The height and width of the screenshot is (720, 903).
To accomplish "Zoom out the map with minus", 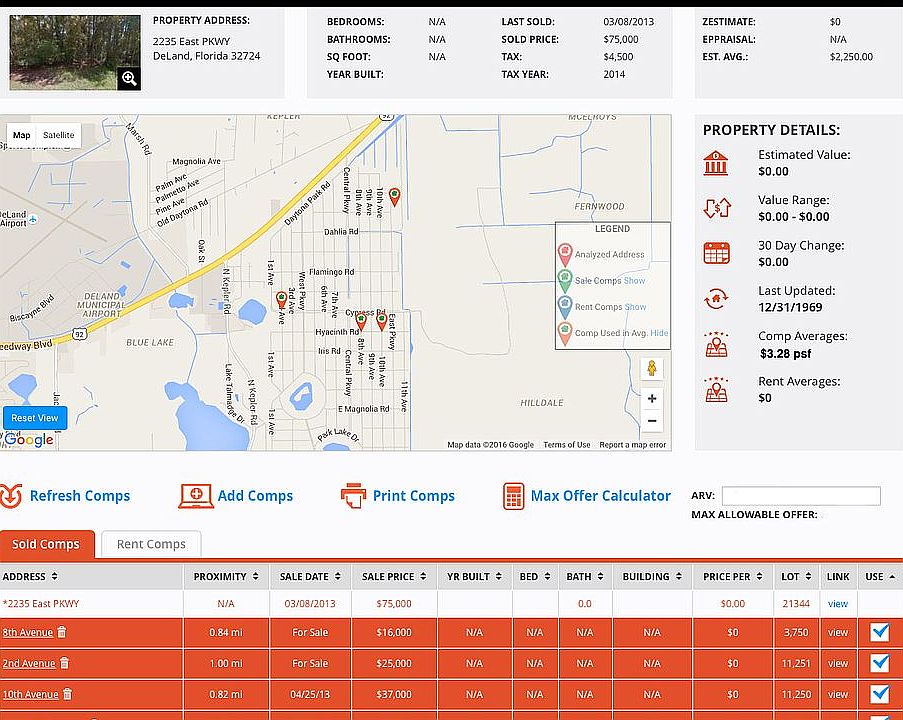I will (652, 421).
